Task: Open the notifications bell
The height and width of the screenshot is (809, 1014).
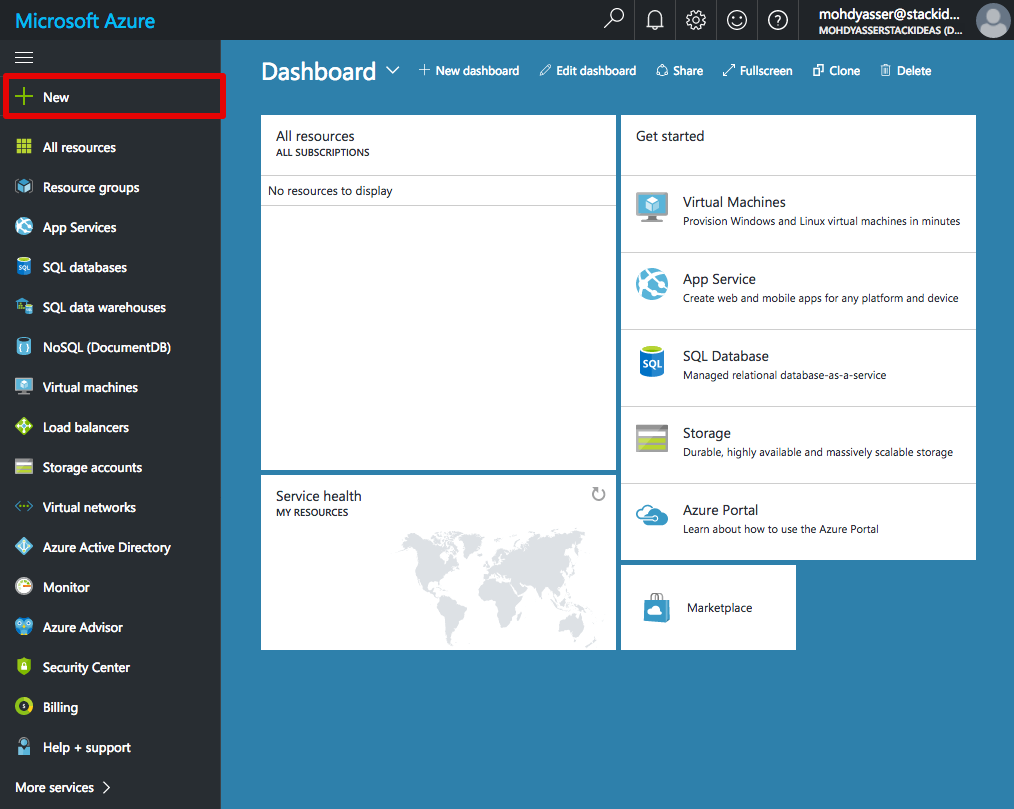Action: [x=654, y=20]
